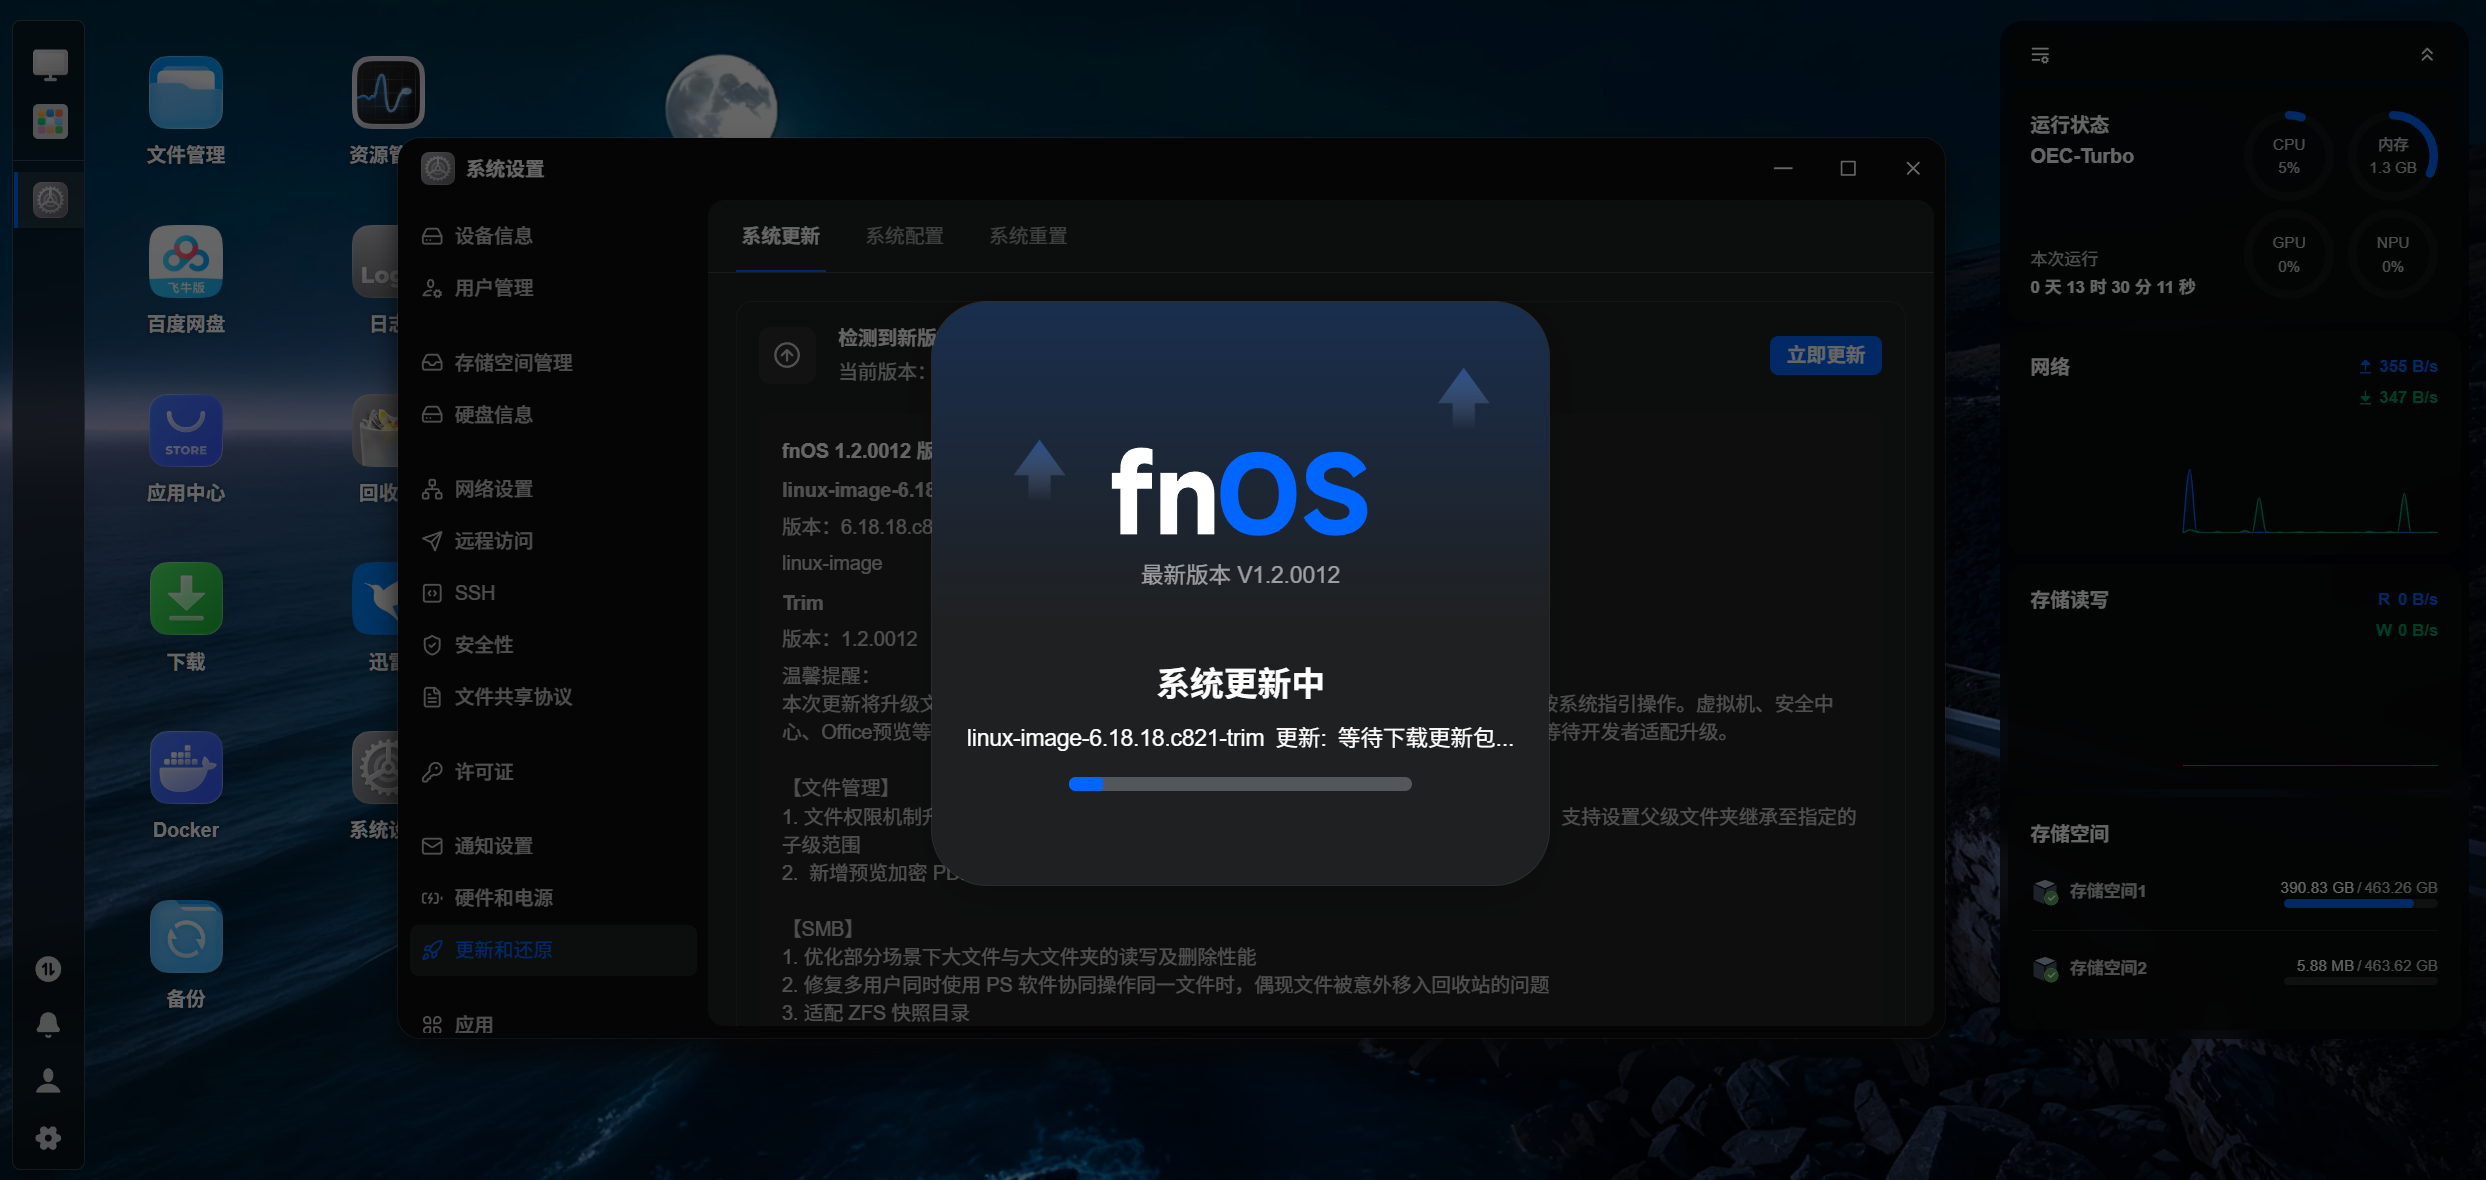
Task: Open 用户管理 in settings sidebar
Action: click(x=552, y=288)
